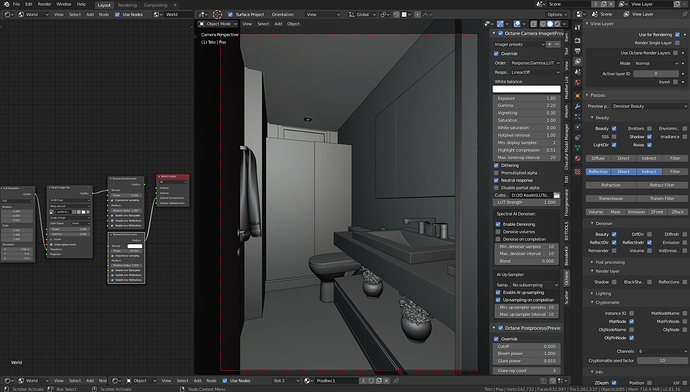The image size is (690, 392).
Task: Expand the Lighting section
Action: [603, 293]
